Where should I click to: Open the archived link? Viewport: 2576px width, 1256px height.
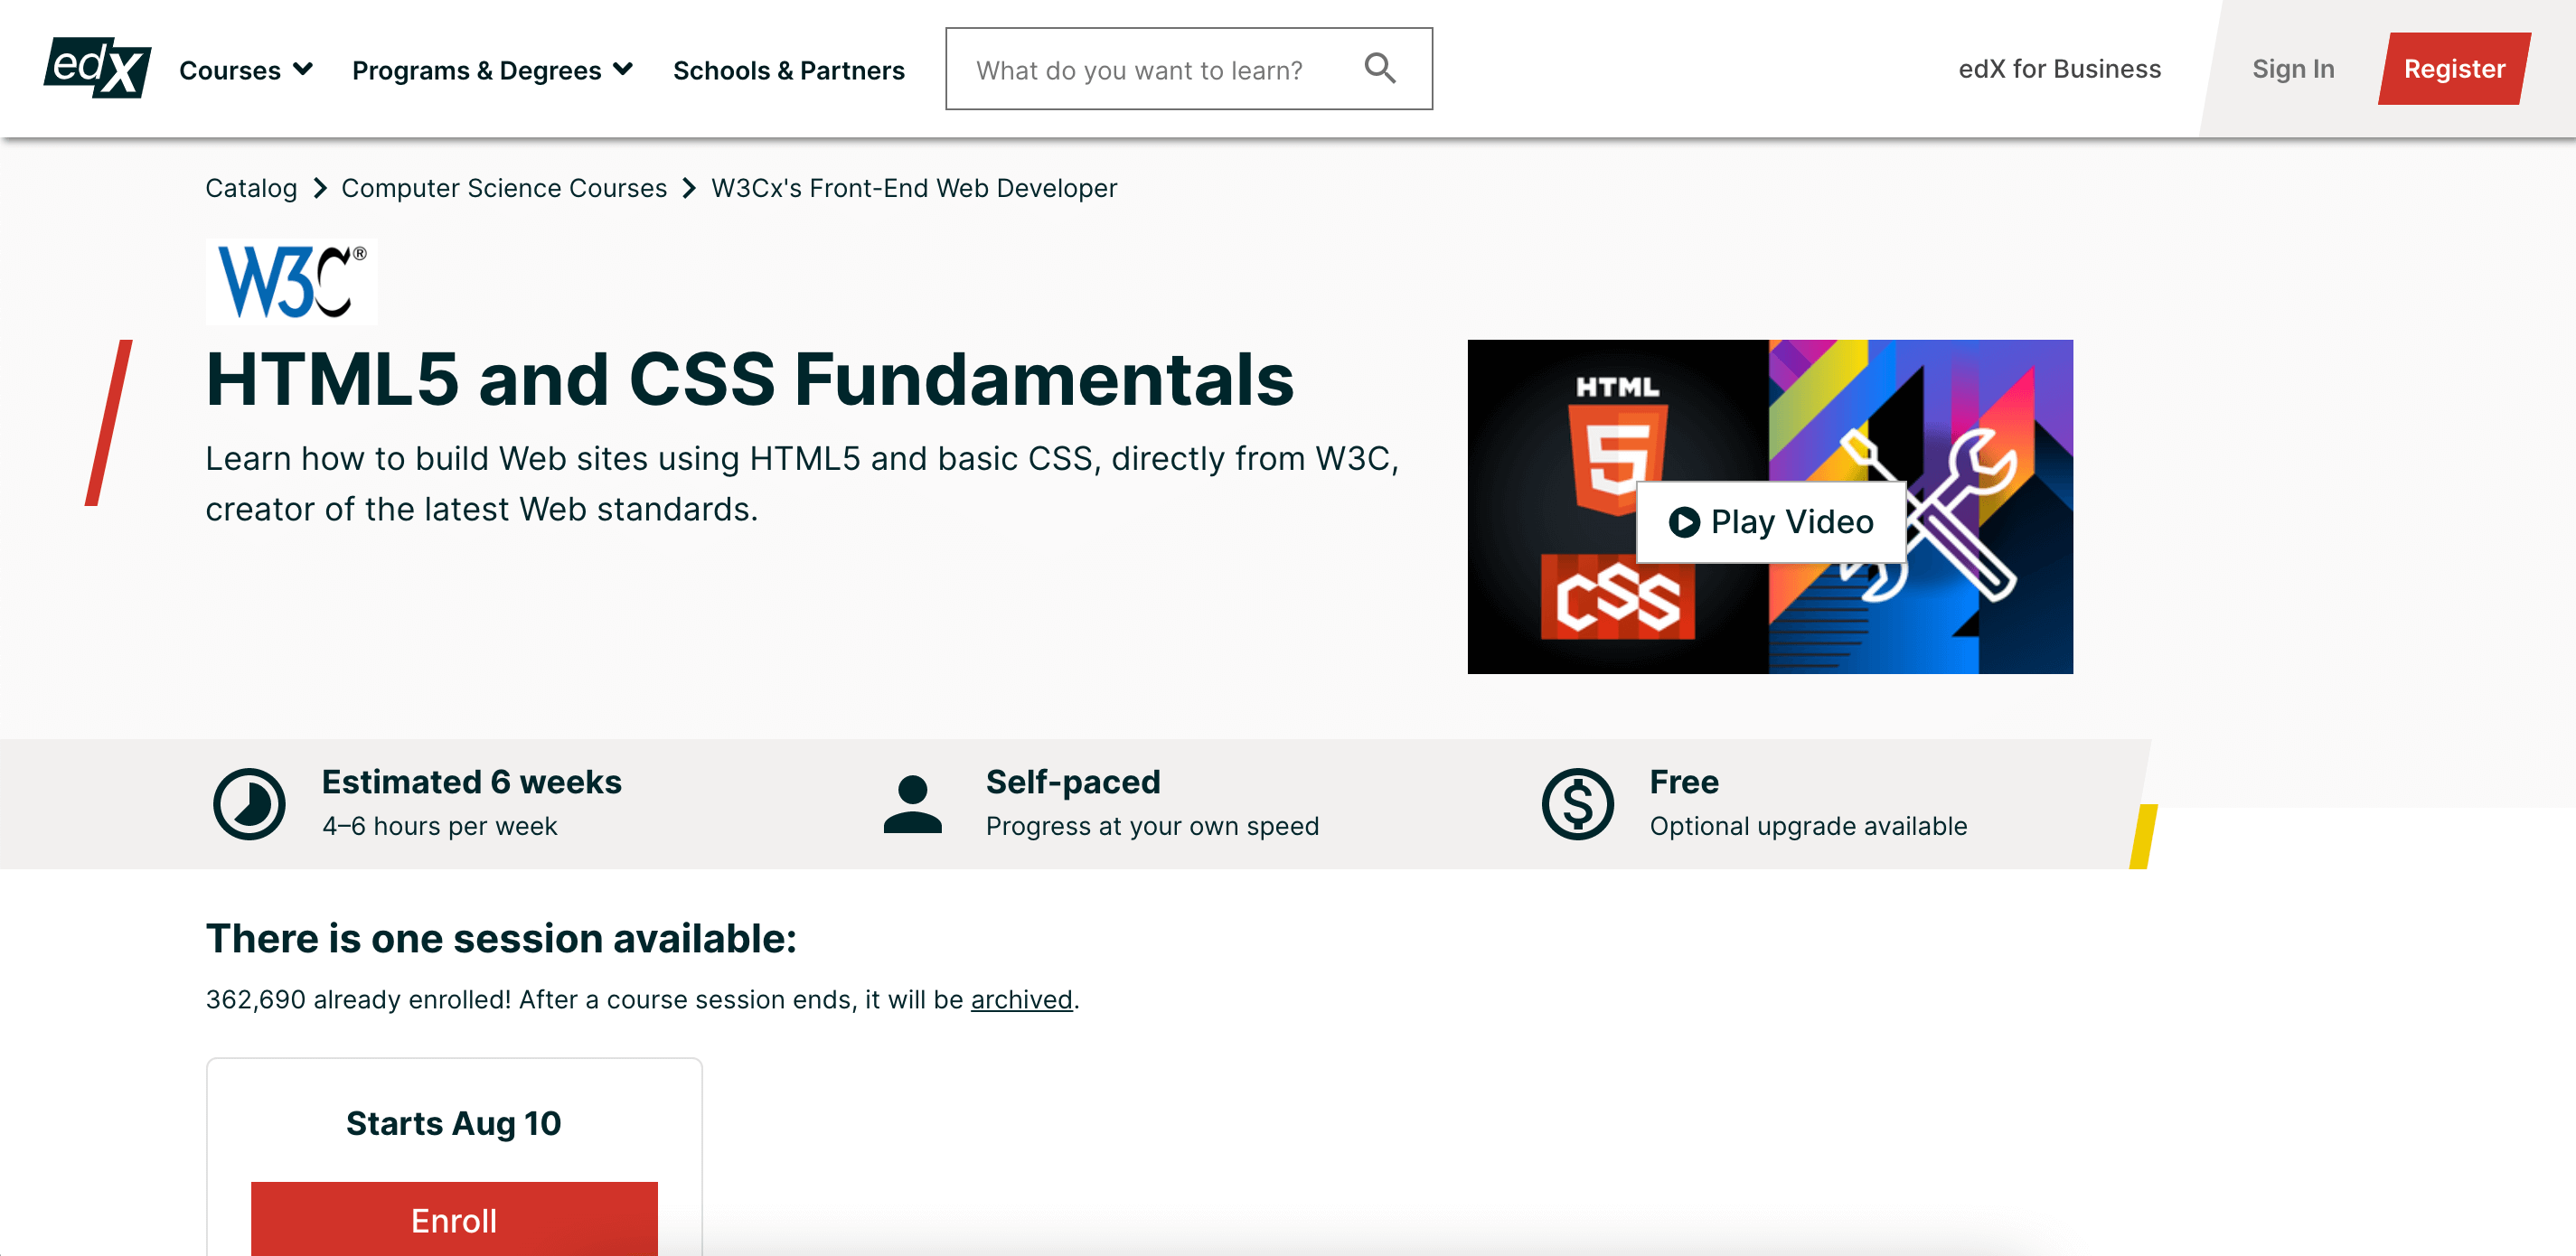(1021, 999)
